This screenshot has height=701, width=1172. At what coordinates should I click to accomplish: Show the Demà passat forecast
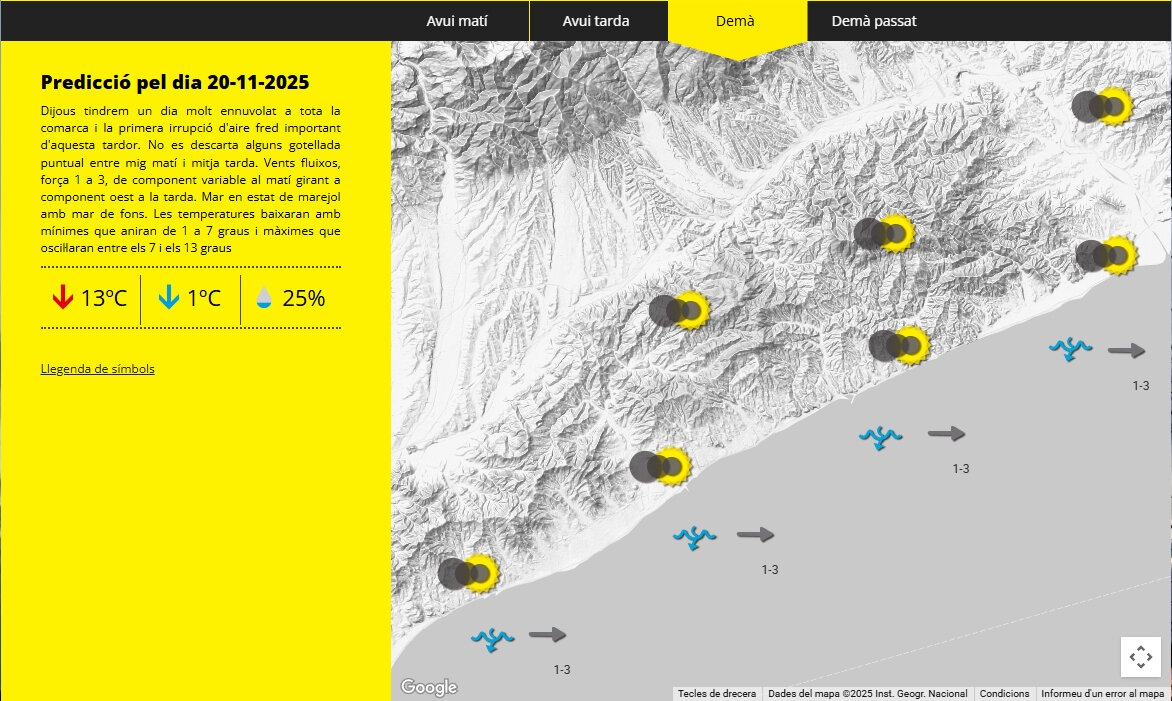pos(873,21)
